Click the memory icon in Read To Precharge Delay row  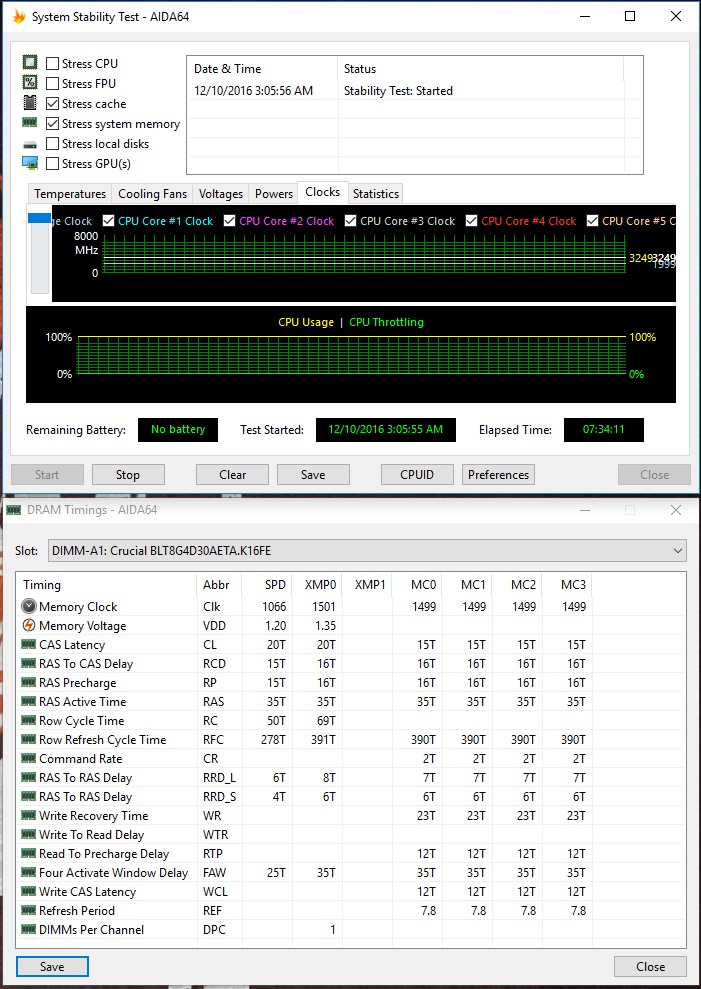coord(28,853)
